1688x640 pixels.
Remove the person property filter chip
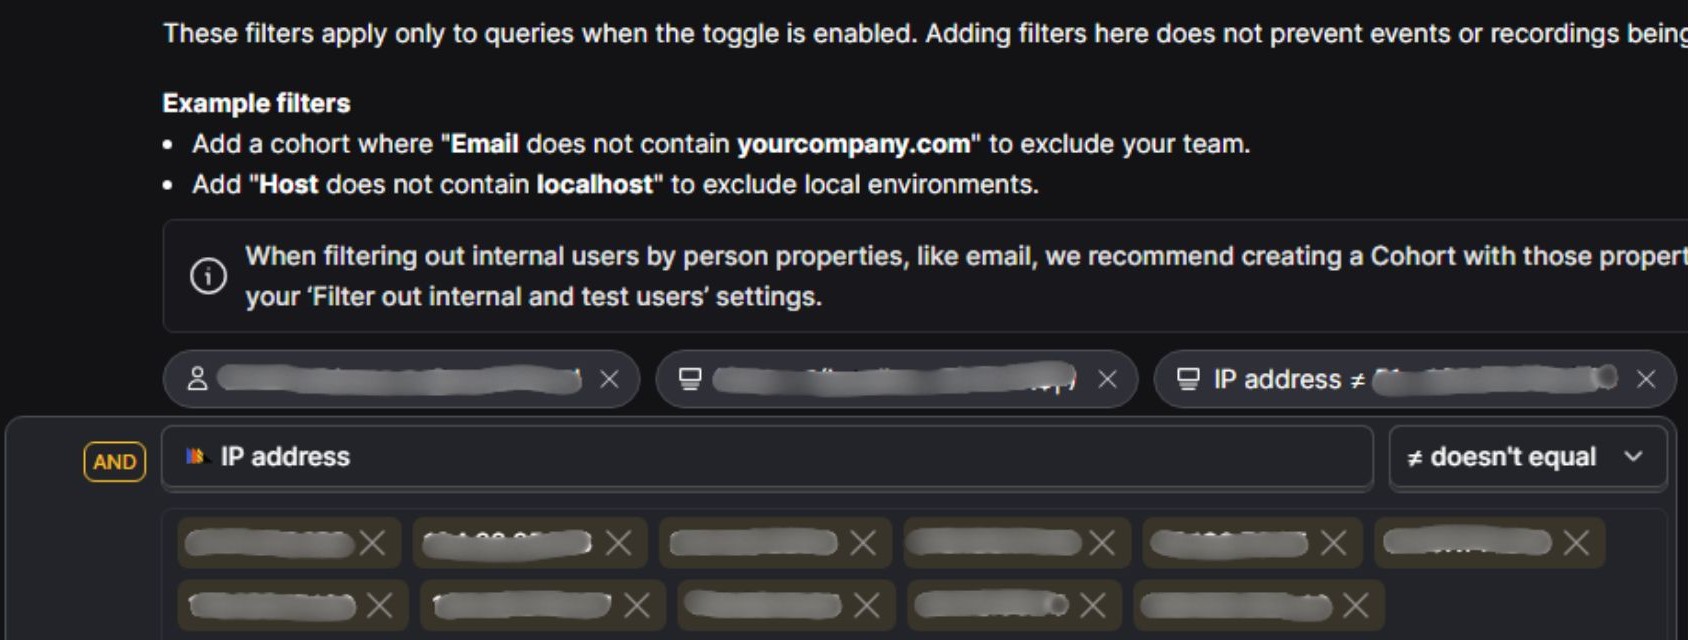(609, 379)
